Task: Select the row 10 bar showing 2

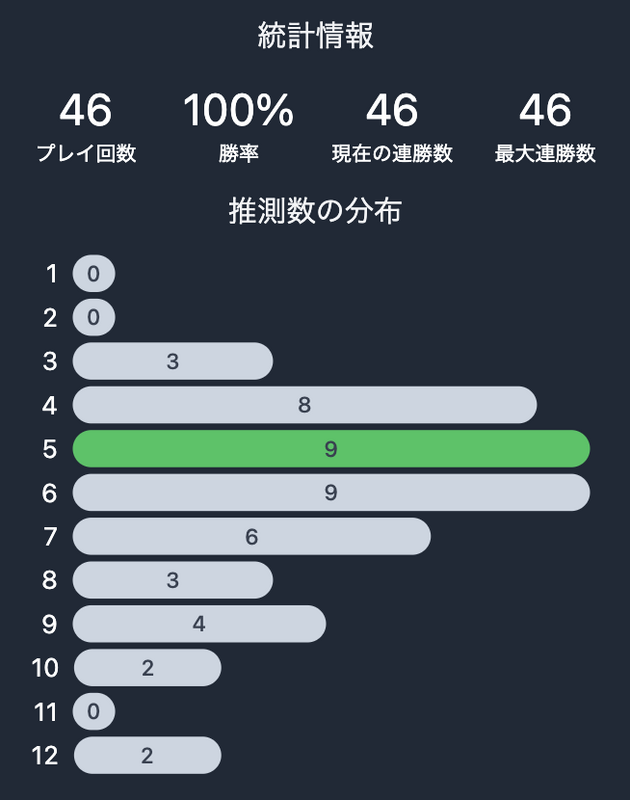Action: [147, 667]
